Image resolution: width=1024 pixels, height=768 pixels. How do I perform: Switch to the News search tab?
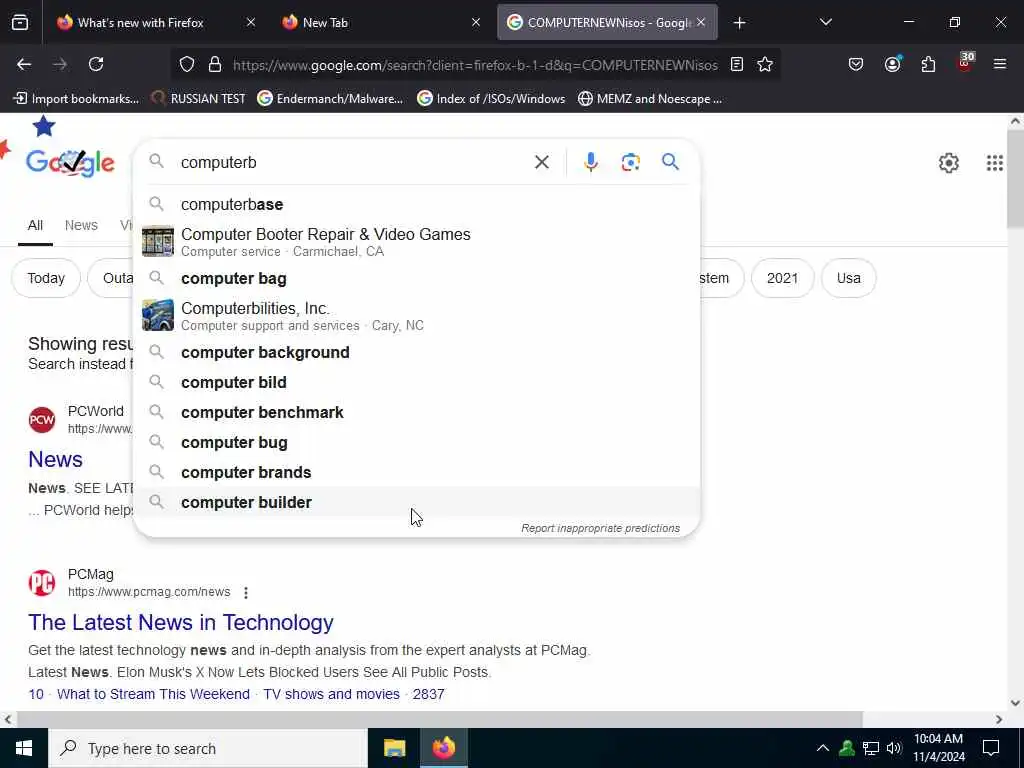coord(81,225)
